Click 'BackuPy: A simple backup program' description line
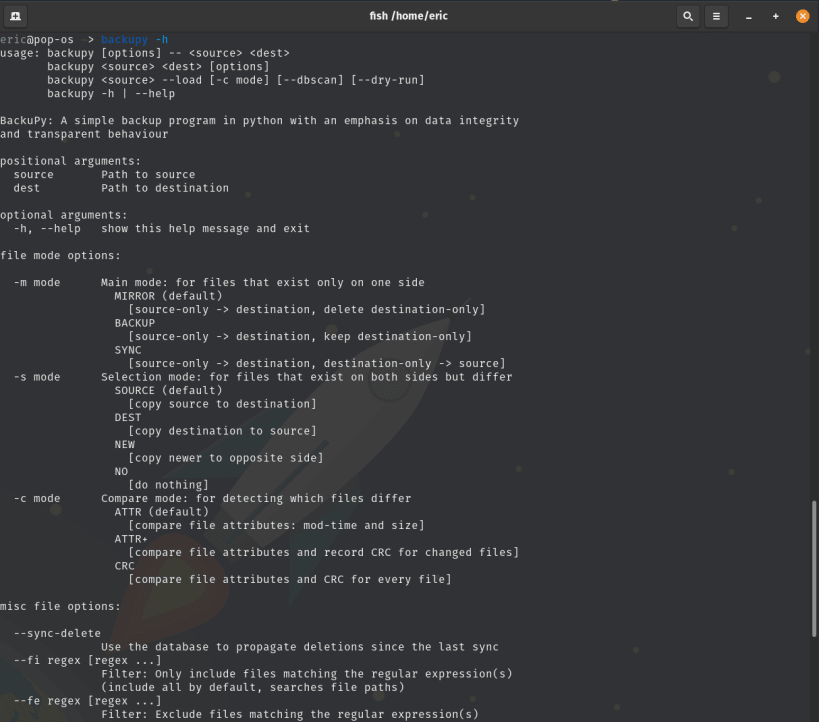The image size is (819, 722). click(x=260, y=121)
